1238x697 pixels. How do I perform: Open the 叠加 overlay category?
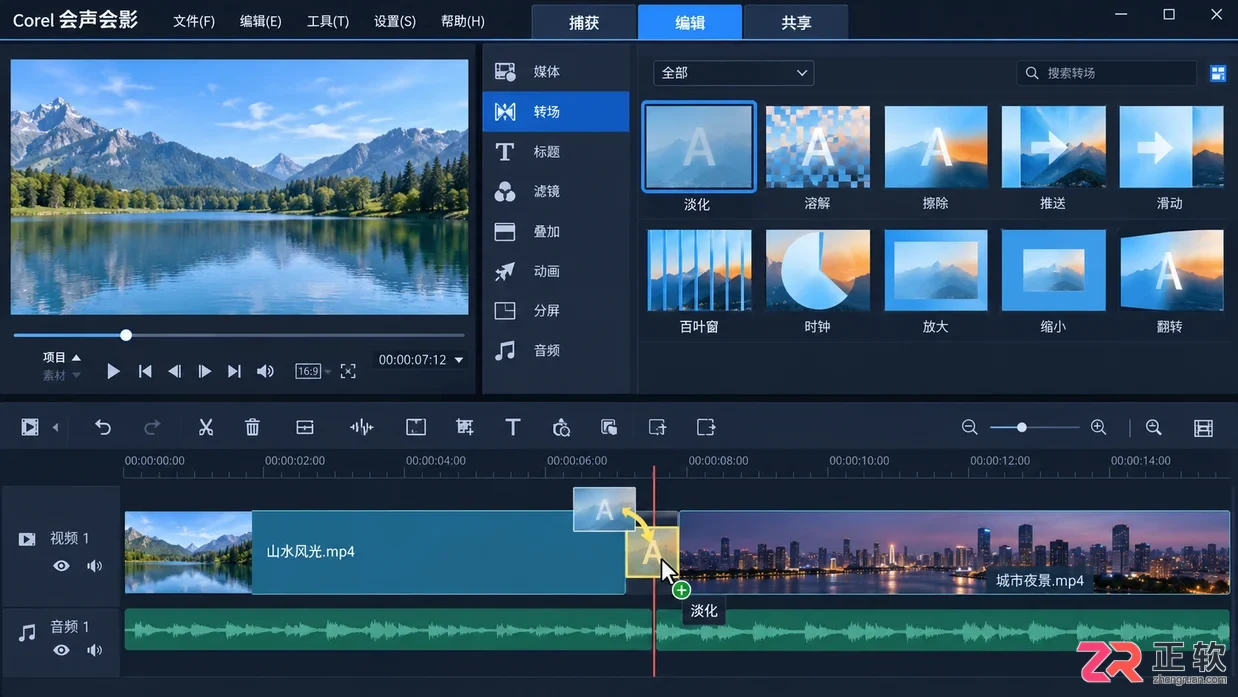tap(556, 231)
